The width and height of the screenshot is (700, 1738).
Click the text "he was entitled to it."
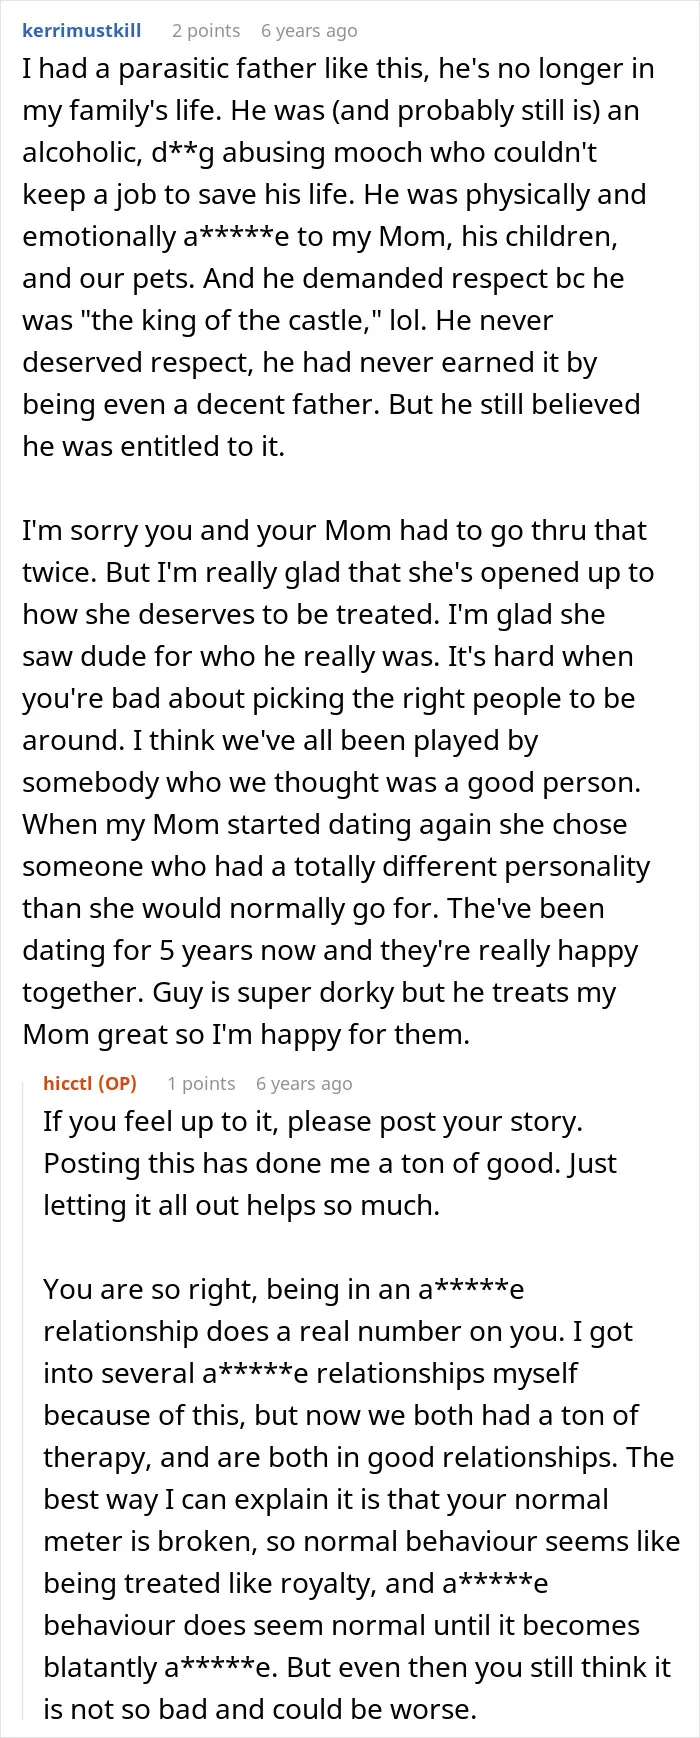pos(154,447)
